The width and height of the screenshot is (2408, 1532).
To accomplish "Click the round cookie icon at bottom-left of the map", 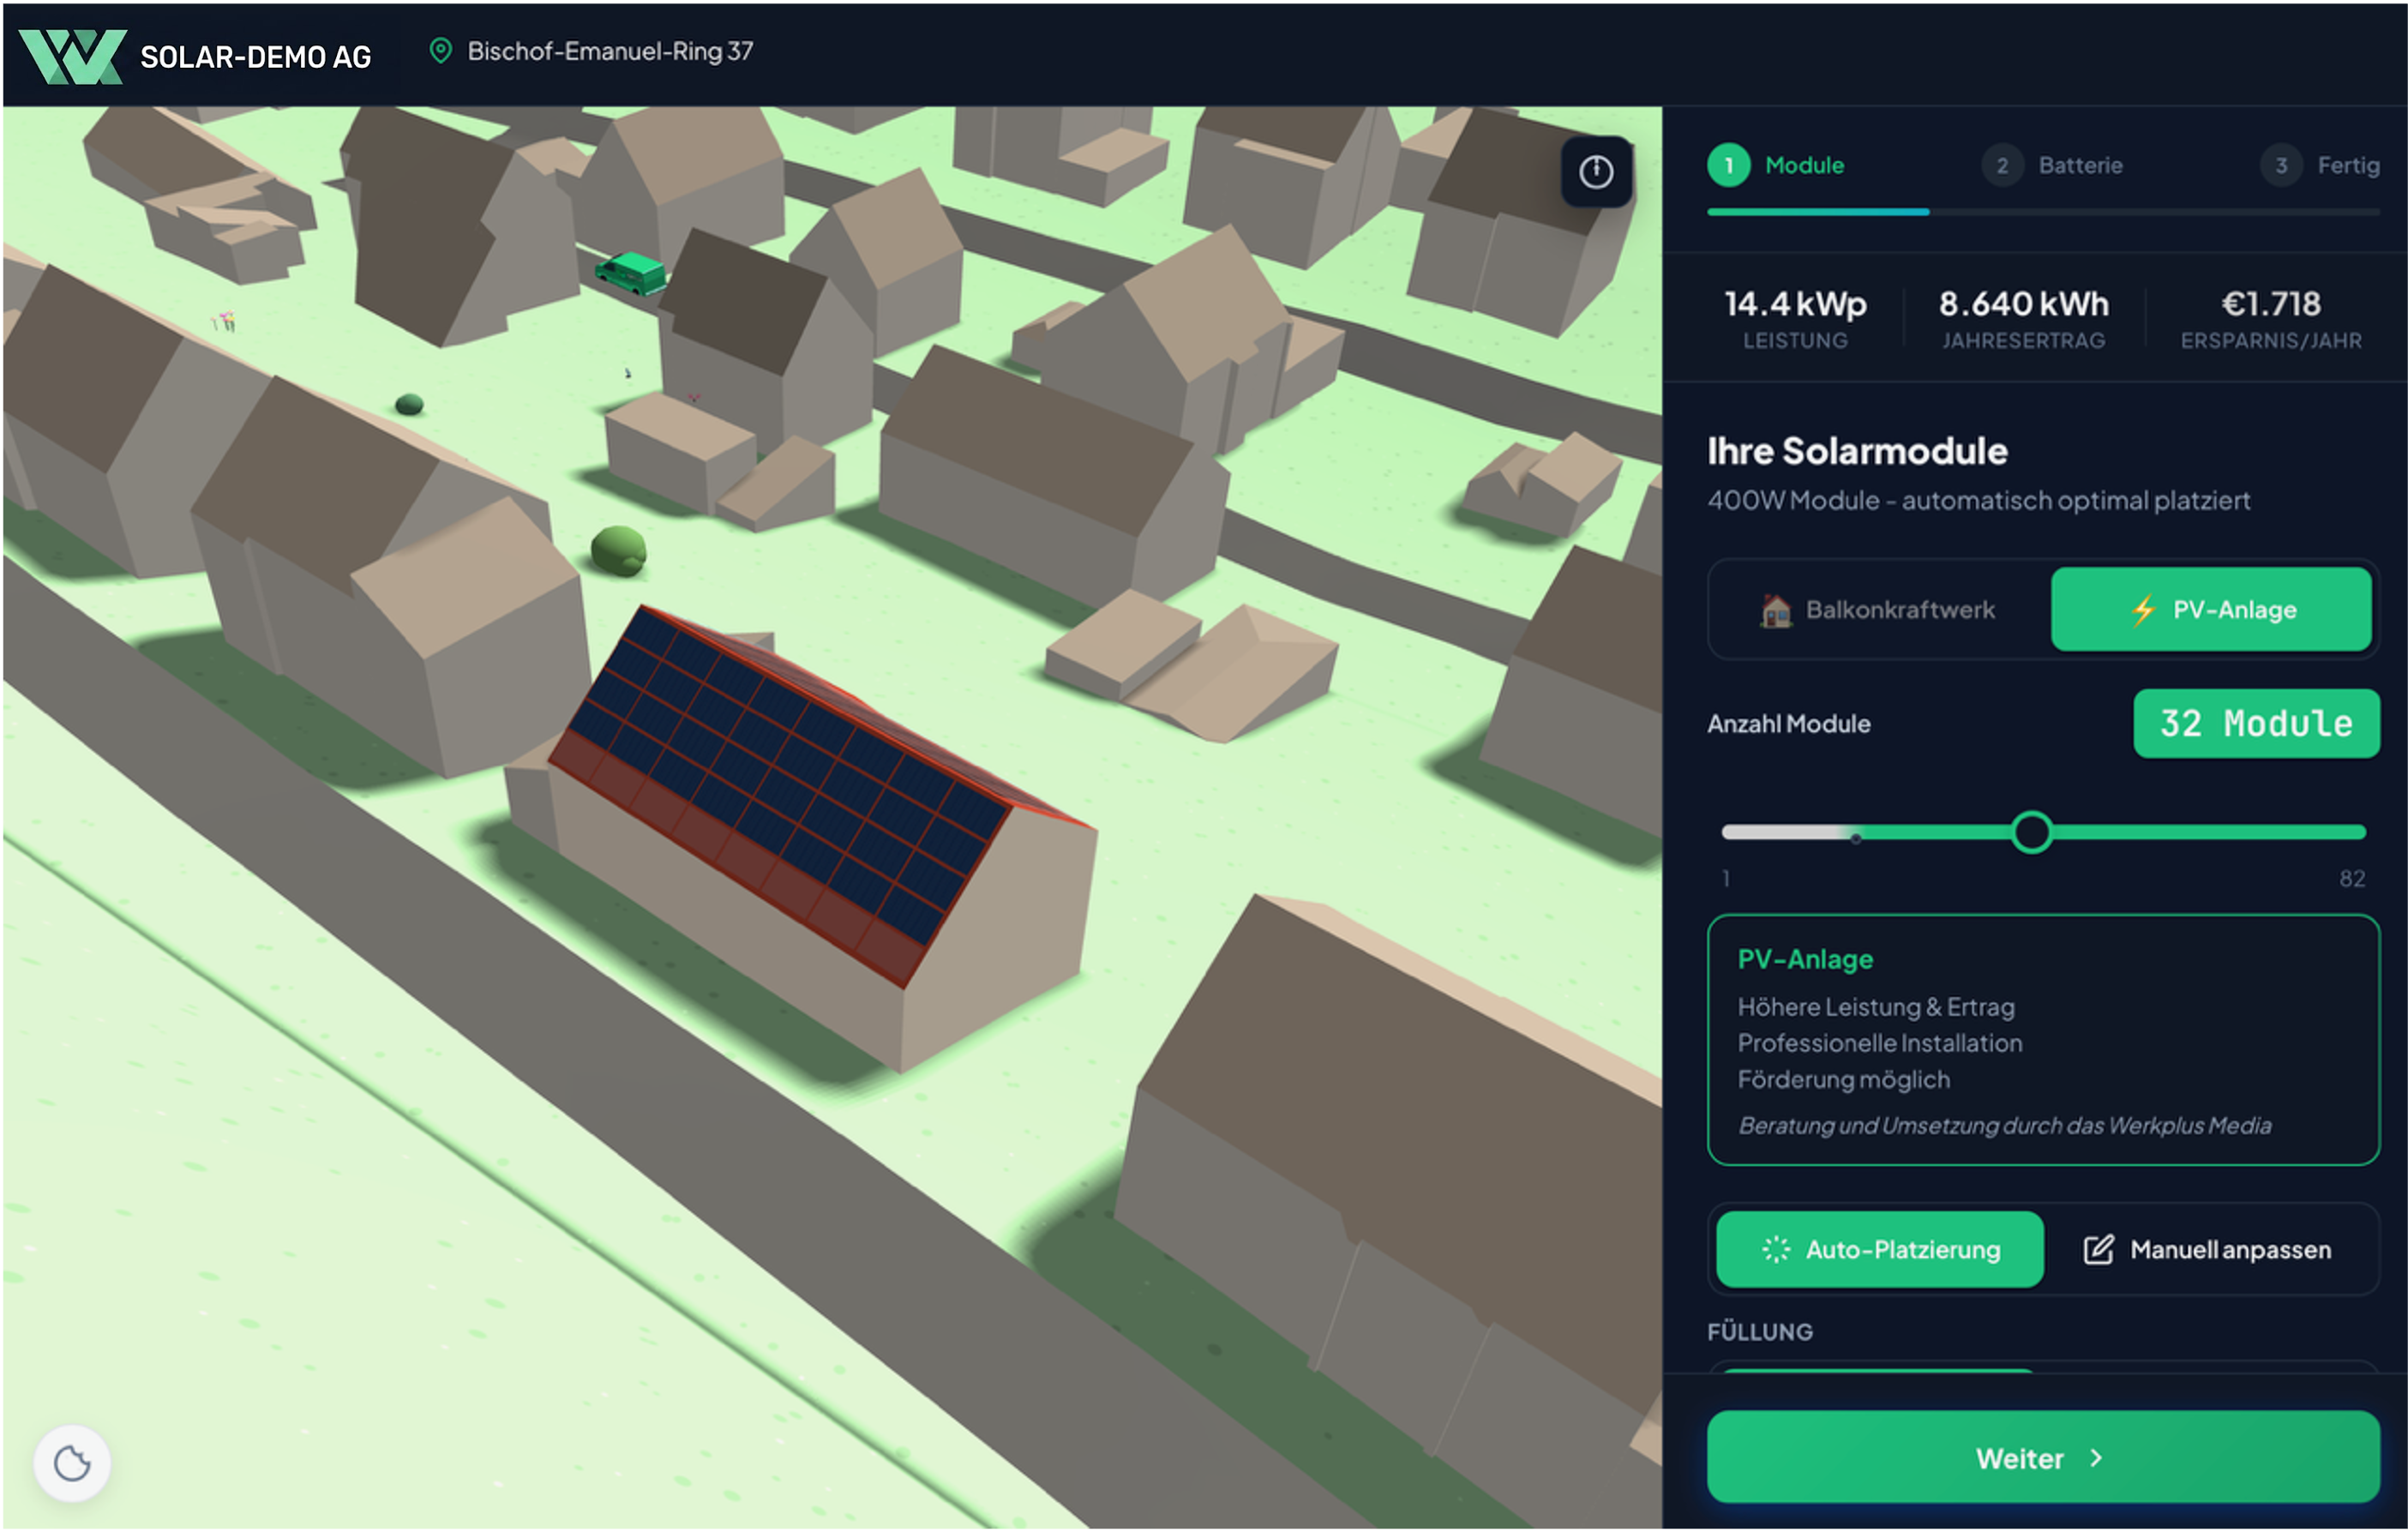I will [72, 1463].
